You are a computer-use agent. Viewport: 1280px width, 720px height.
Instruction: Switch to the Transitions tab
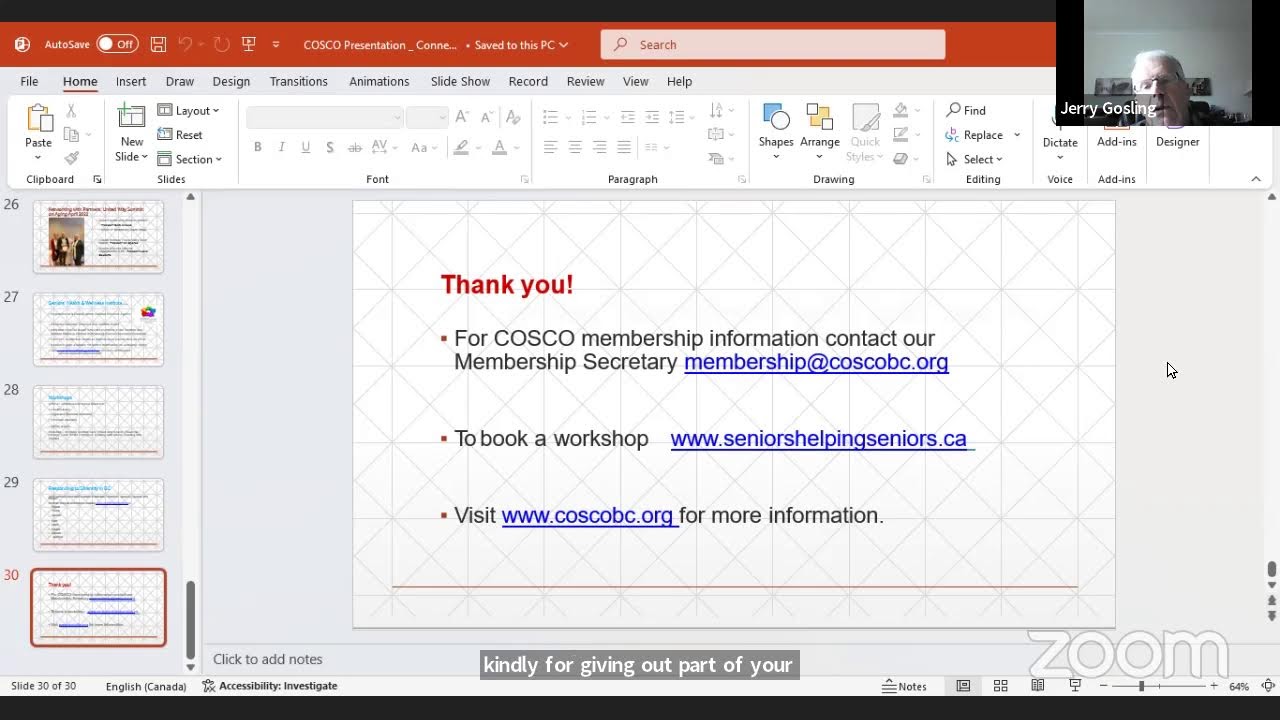298,81
